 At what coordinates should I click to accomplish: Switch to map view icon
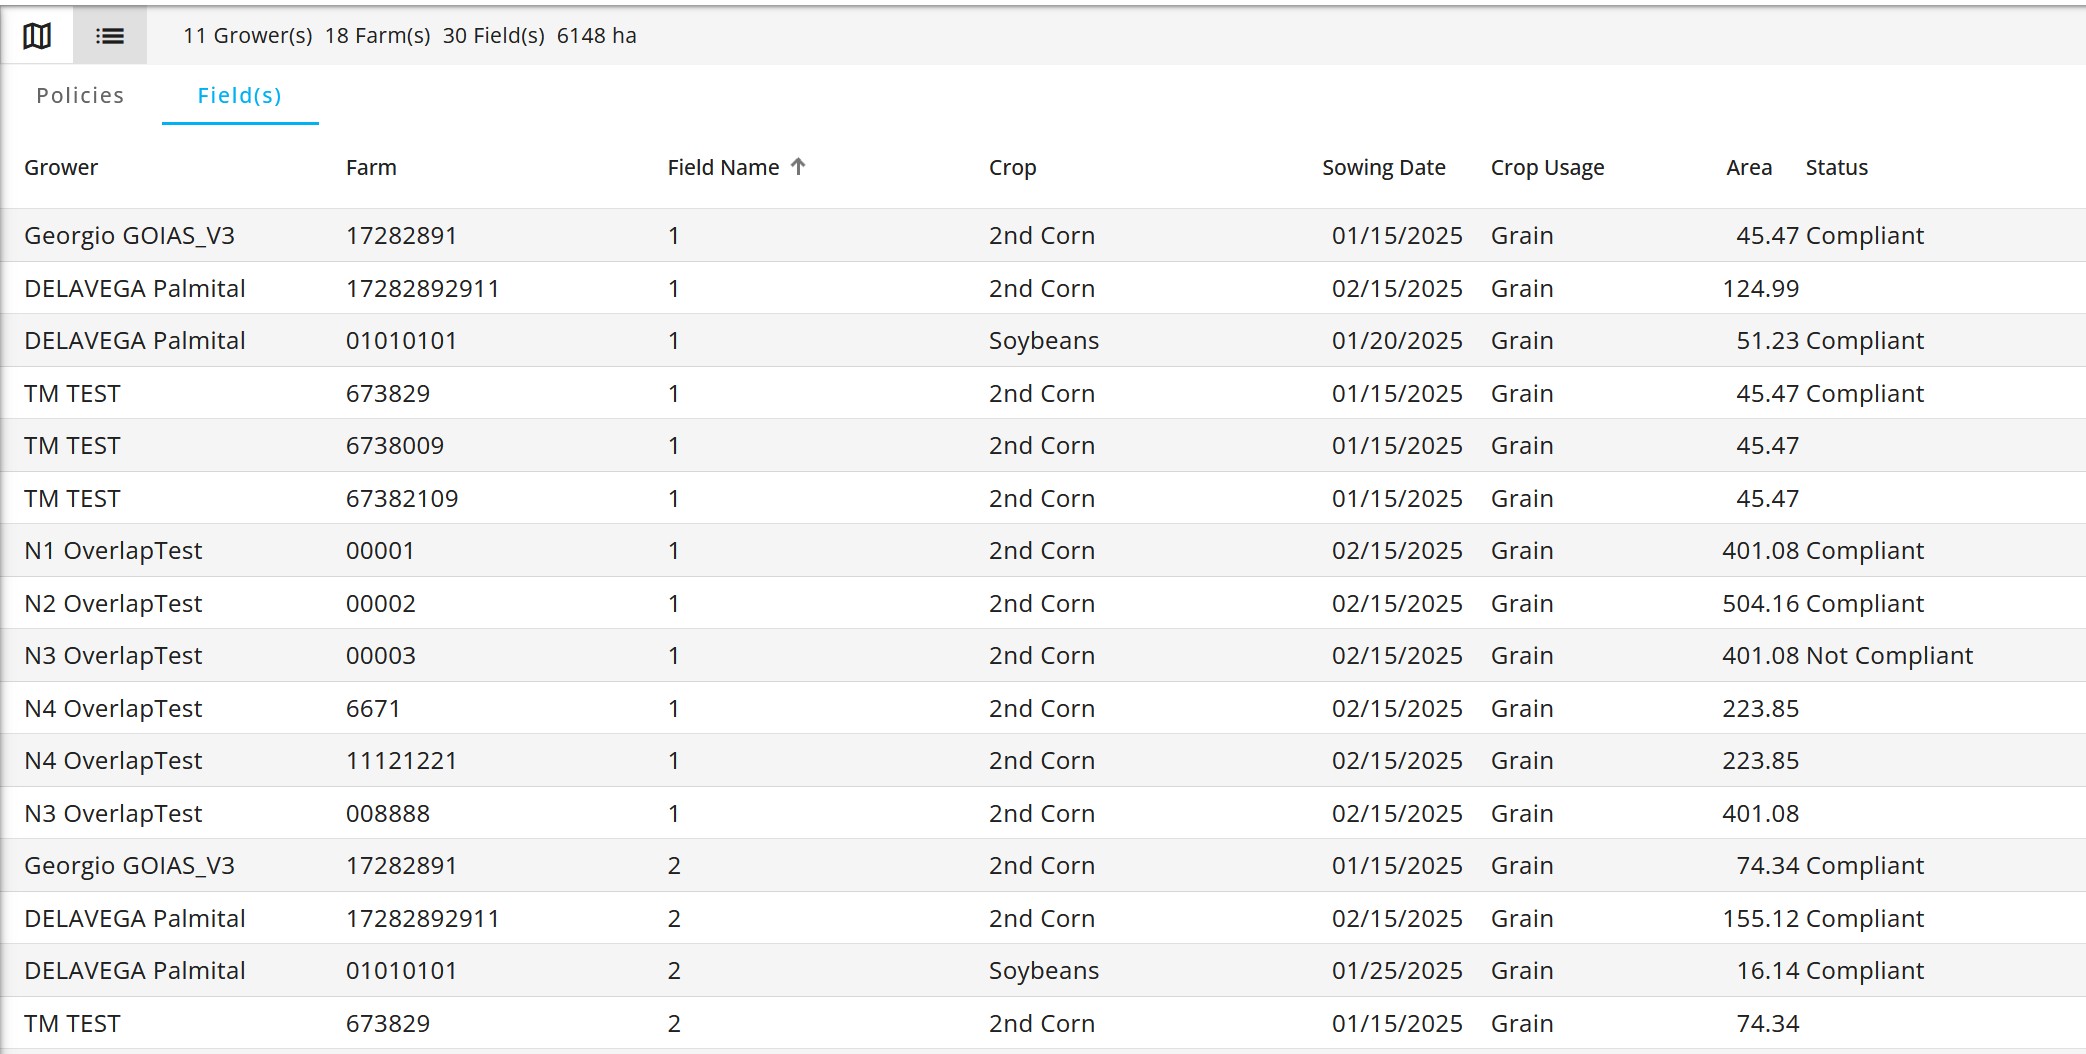[37, 36]
